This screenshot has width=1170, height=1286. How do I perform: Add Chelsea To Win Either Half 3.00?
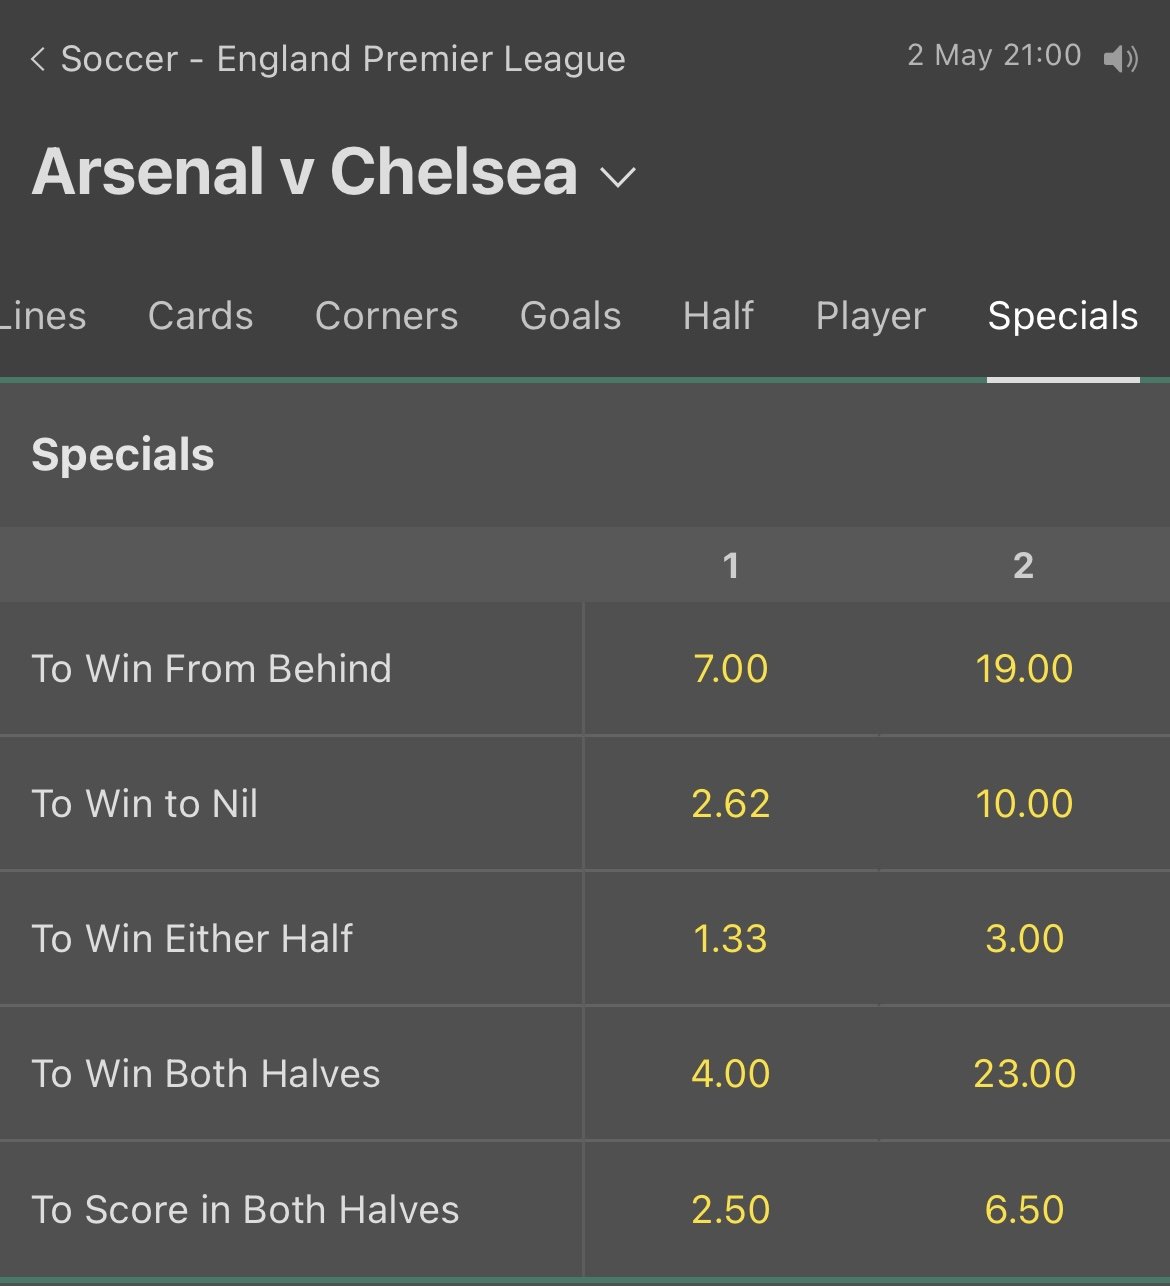tap(1024, 938)
